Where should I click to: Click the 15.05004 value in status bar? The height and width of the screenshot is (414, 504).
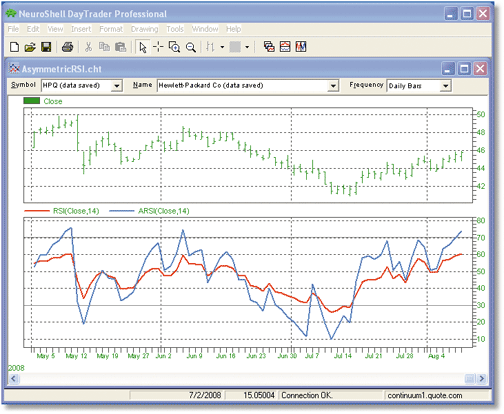tap(259, 395)
